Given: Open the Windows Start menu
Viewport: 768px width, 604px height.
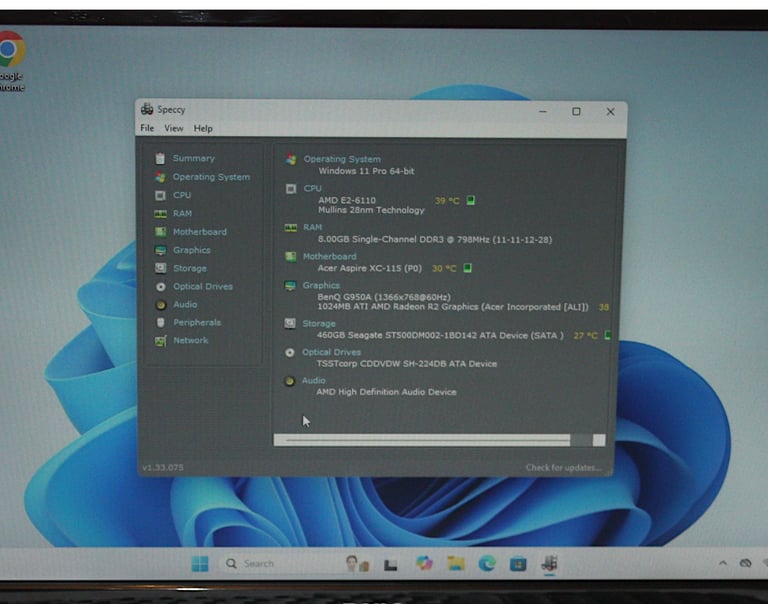Looking at the screenshot, I should pos(200,564).
